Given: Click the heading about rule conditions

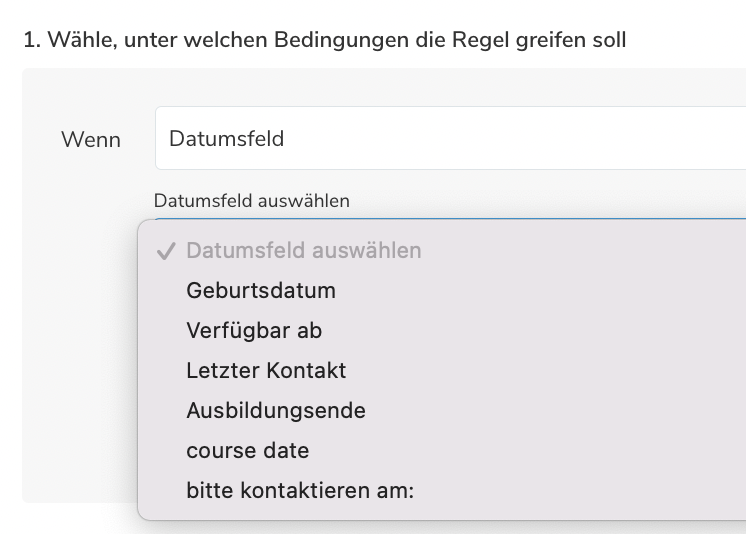Looking at the screenshot, I should [324, 42].
